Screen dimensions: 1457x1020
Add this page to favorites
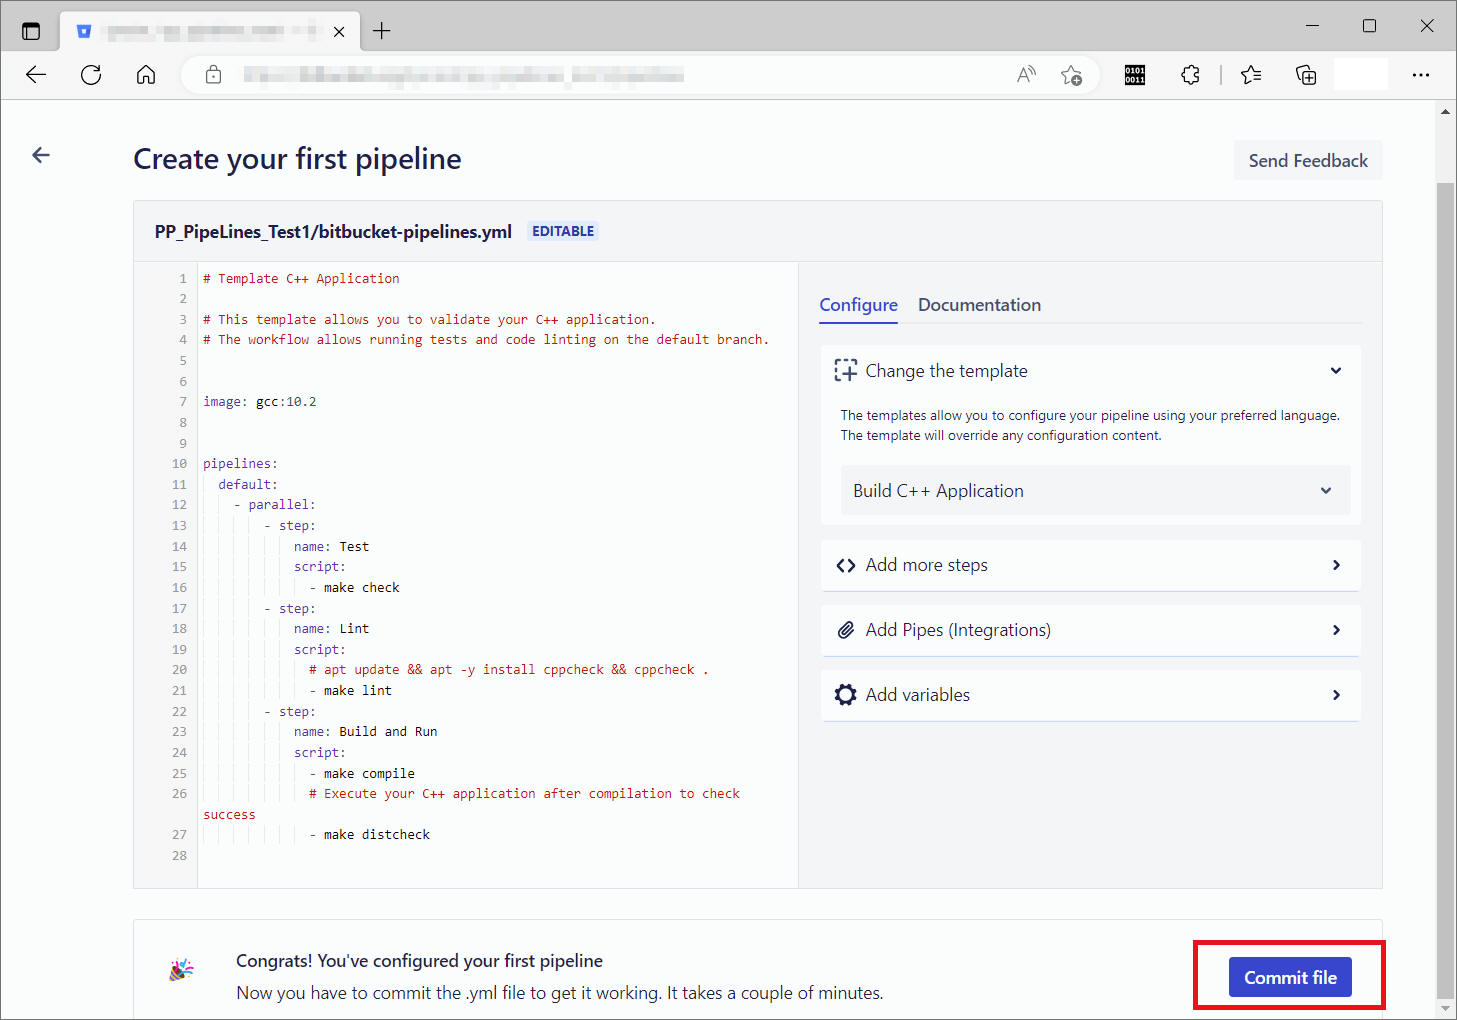(1071, 75)
